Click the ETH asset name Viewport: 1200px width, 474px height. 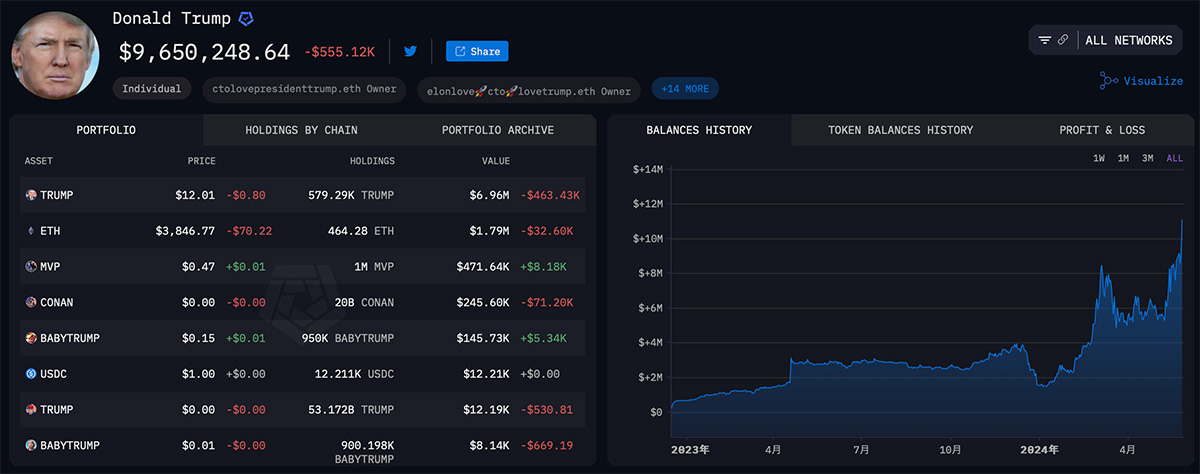click(50, 231)
